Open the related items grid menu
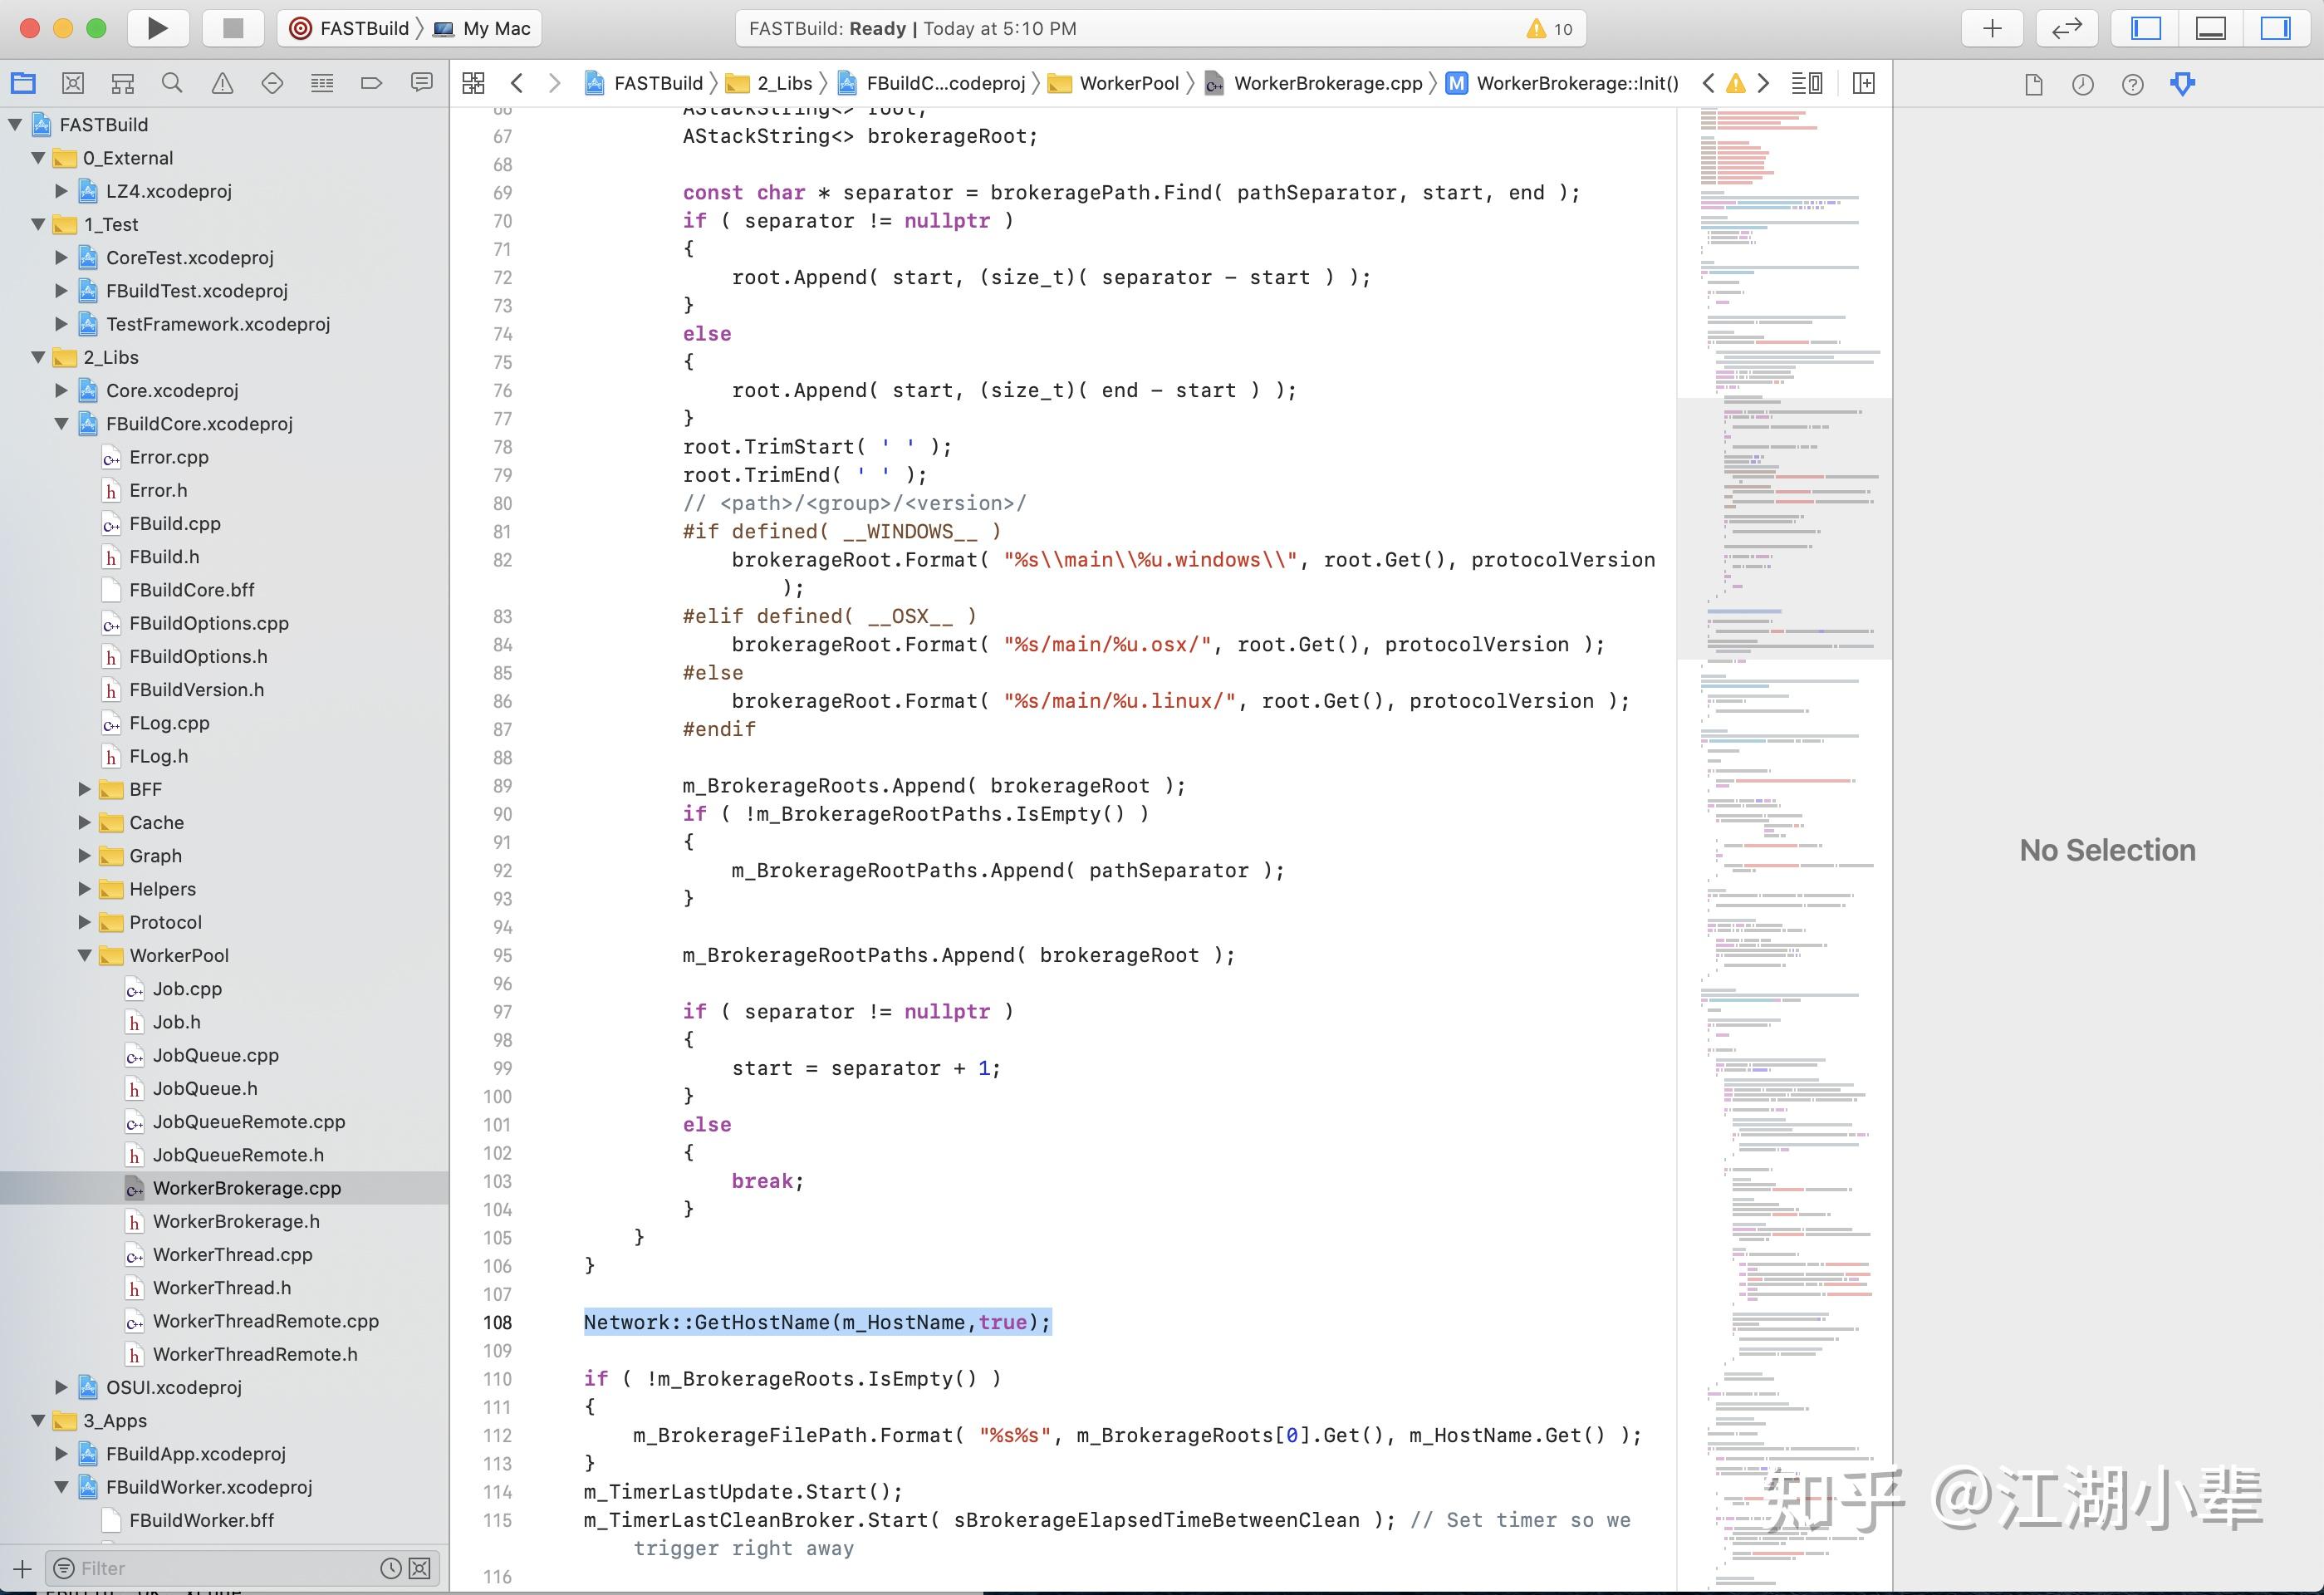2324x1595 pixels. 474,83
